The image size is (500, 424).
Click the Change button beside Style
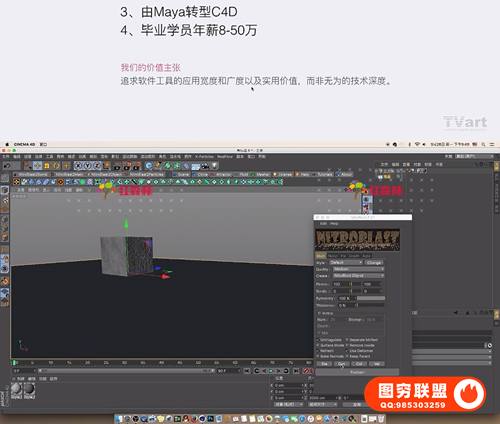[374, 263]
